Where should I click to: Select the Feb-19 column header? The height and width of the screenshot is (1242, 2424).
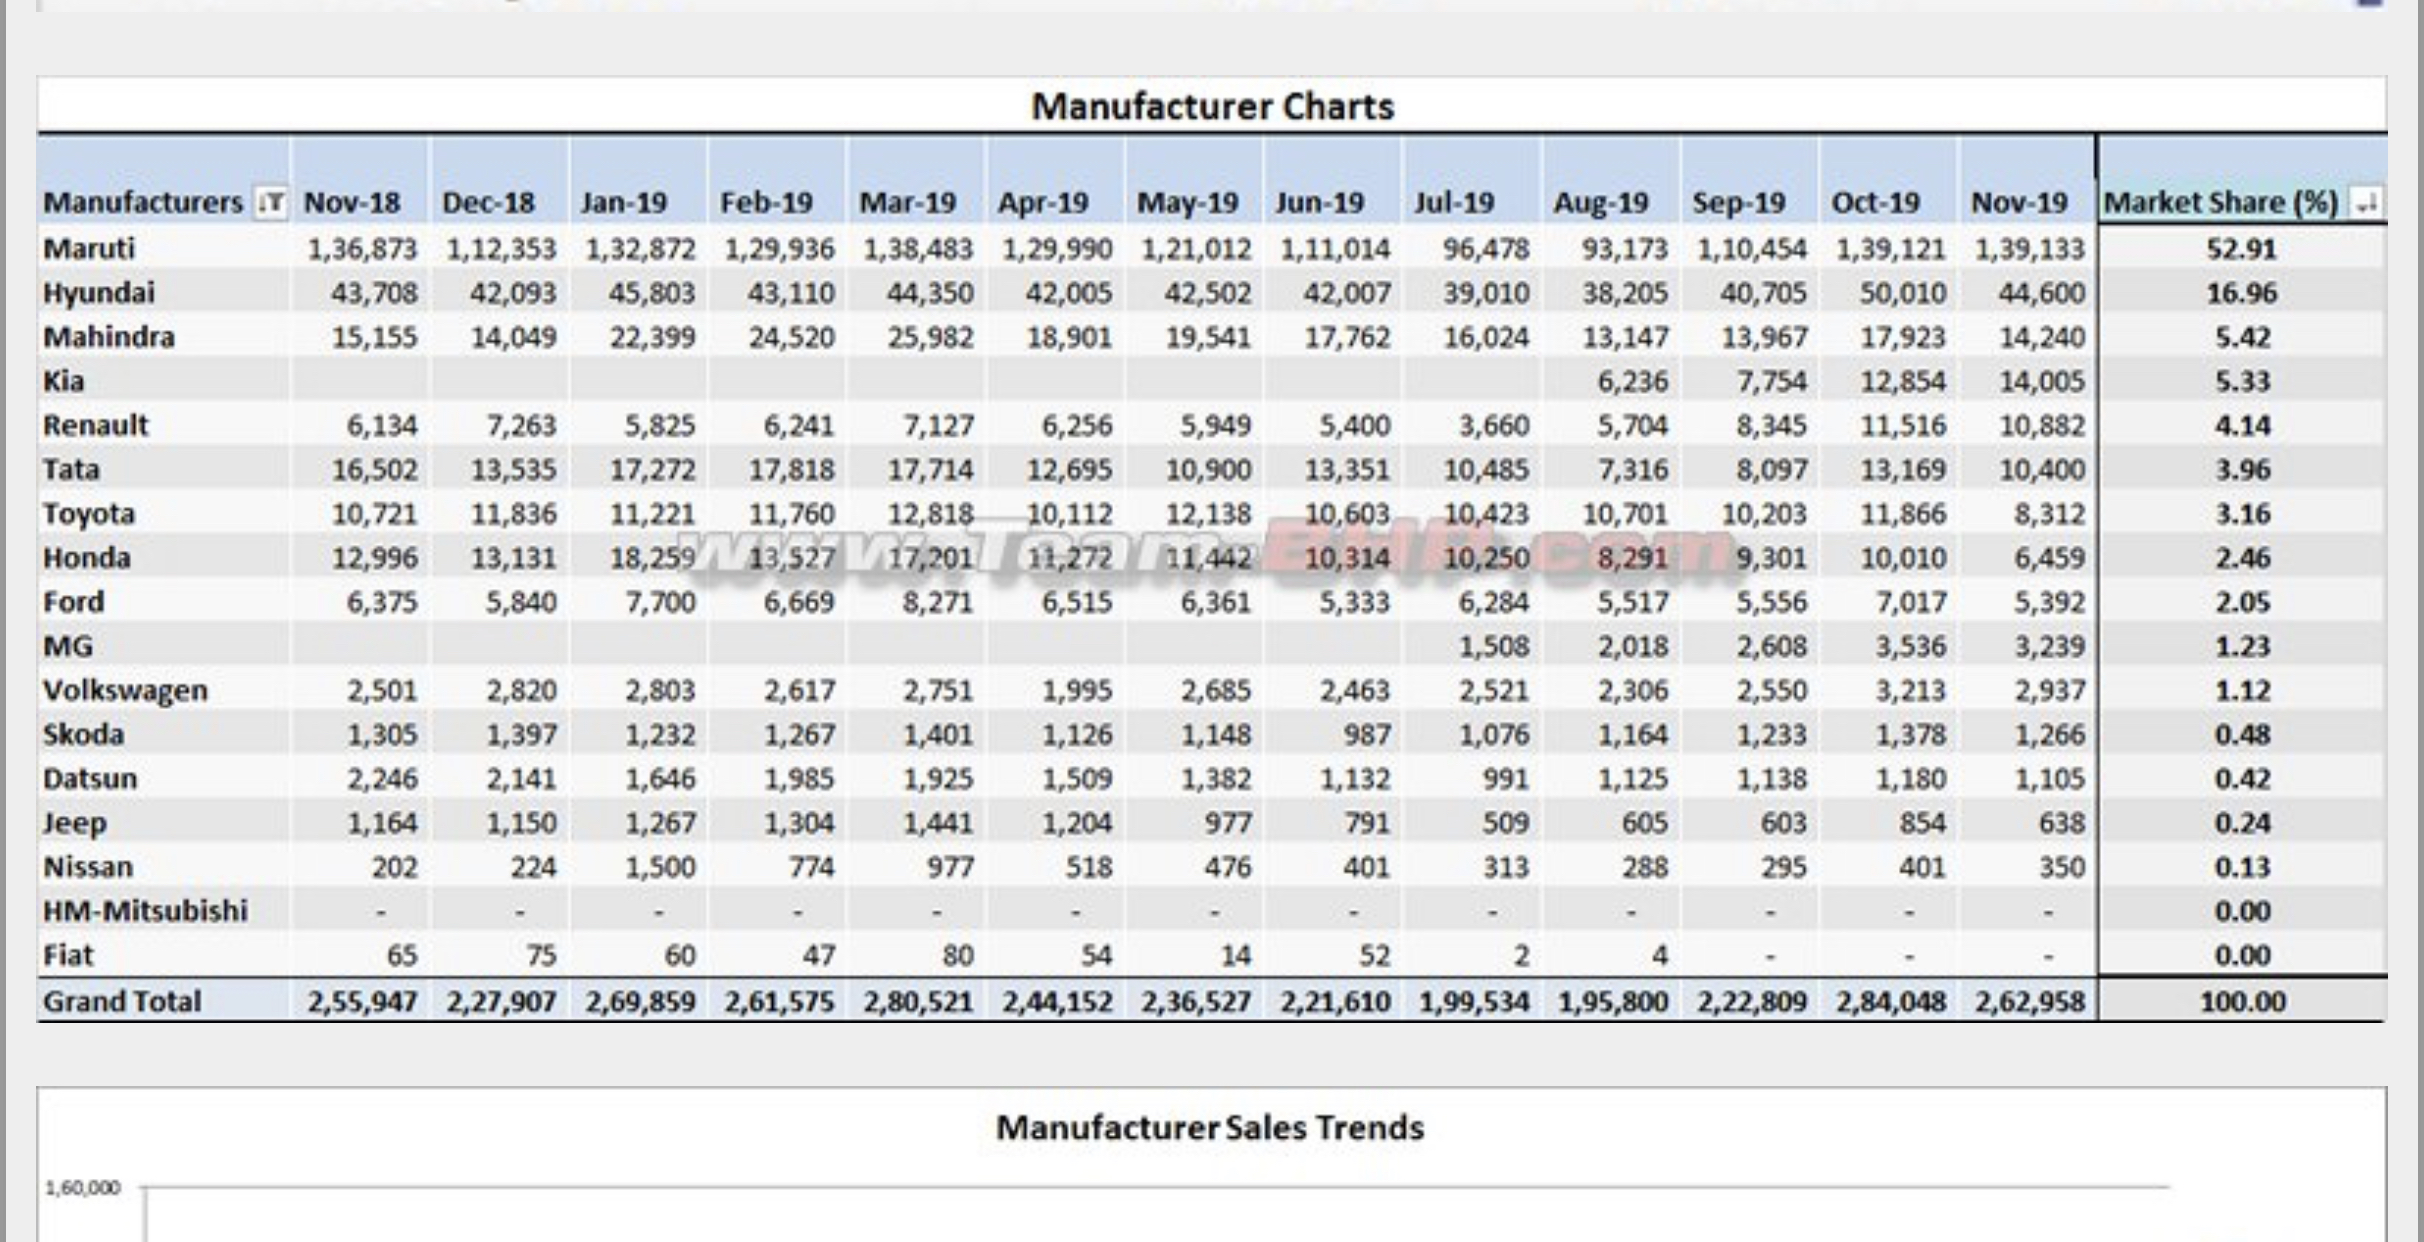click(767, 203)
